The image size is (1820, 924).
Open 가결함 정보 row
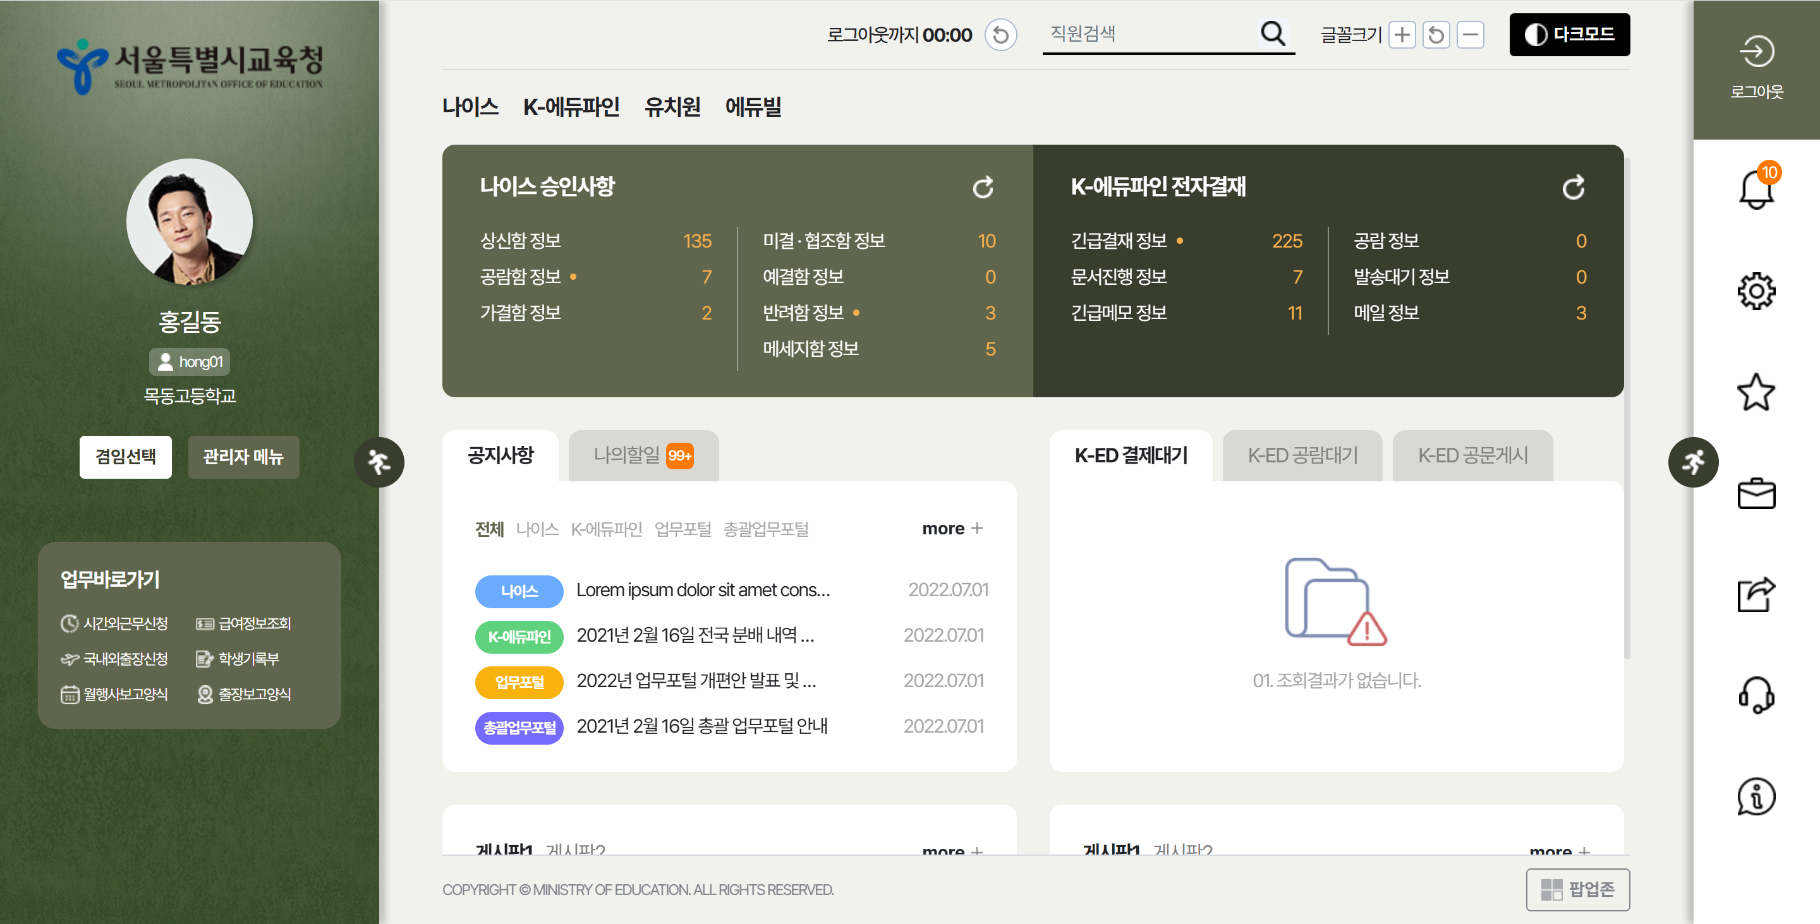coord(596,313)
